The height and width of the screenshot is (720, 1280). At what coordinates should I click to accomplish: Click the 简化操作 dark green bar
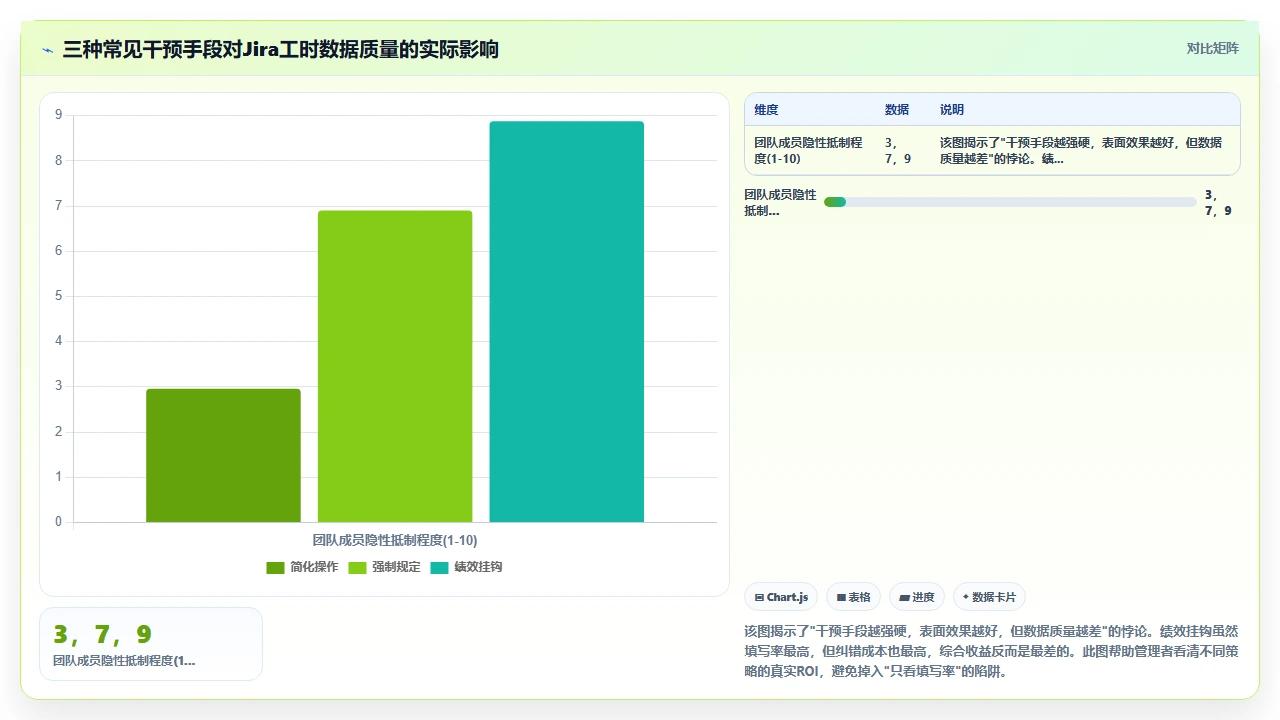(223, 455)
